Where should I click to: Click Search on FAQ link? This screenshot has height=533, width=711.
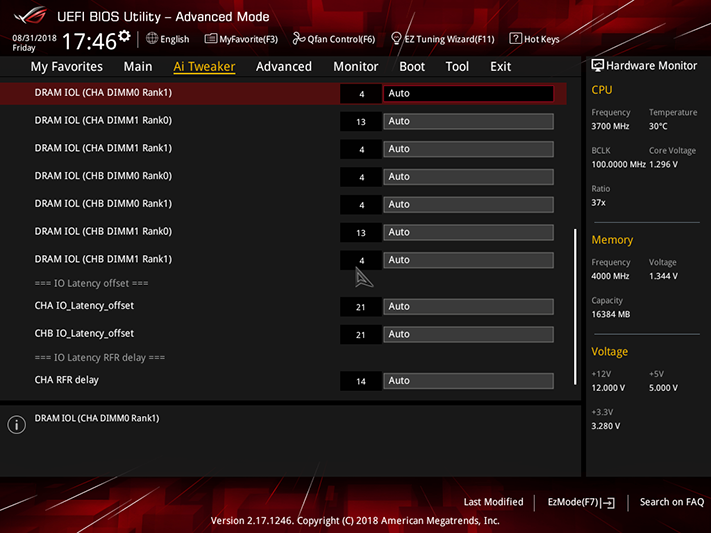point(672,502)
